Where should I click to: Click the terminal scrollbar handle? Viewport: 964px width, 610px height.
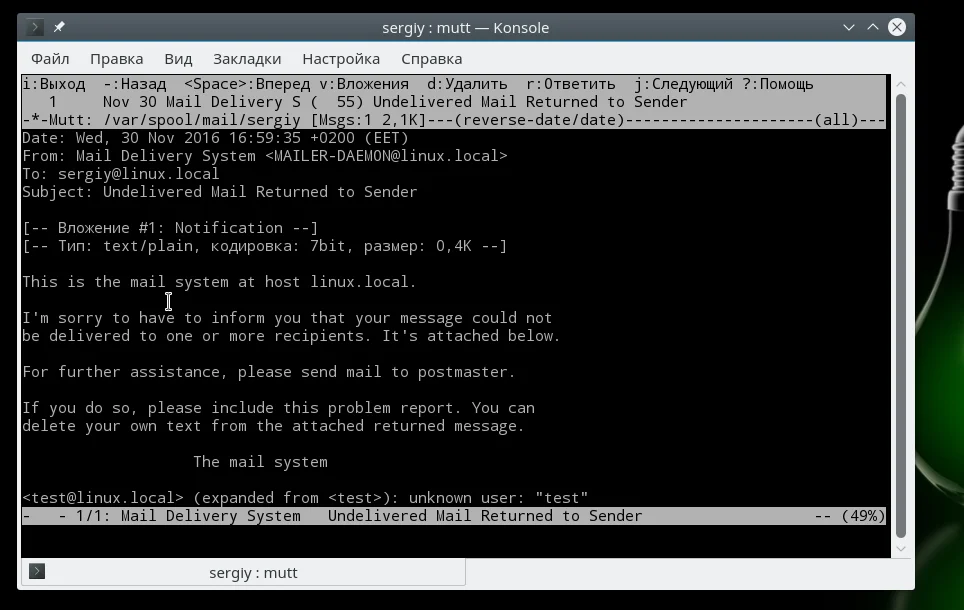point(901,316)
